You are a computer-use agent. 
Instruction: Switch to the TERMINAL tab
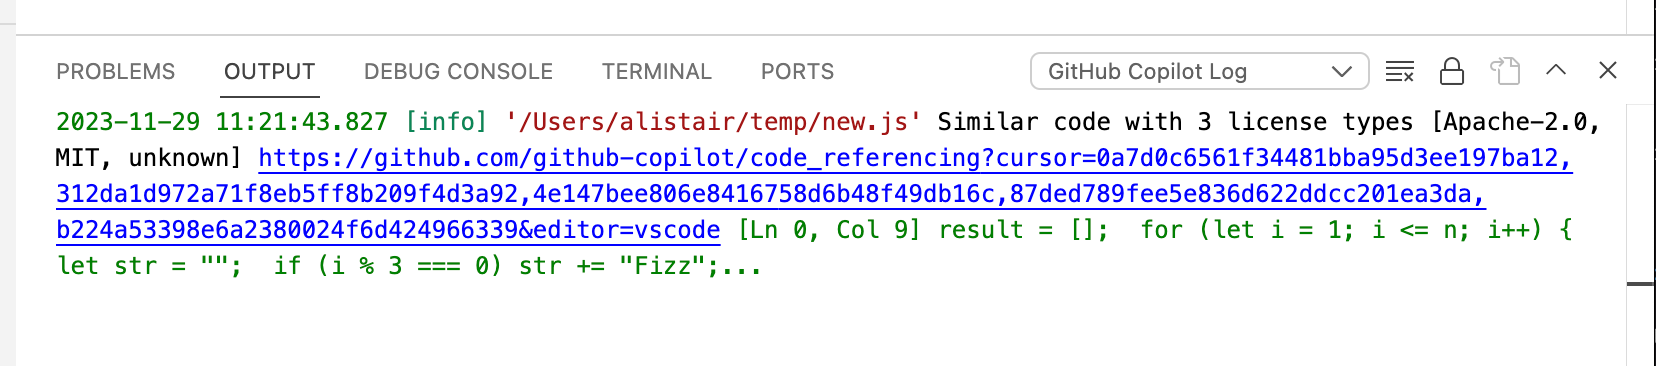click(x=657, y=72)
